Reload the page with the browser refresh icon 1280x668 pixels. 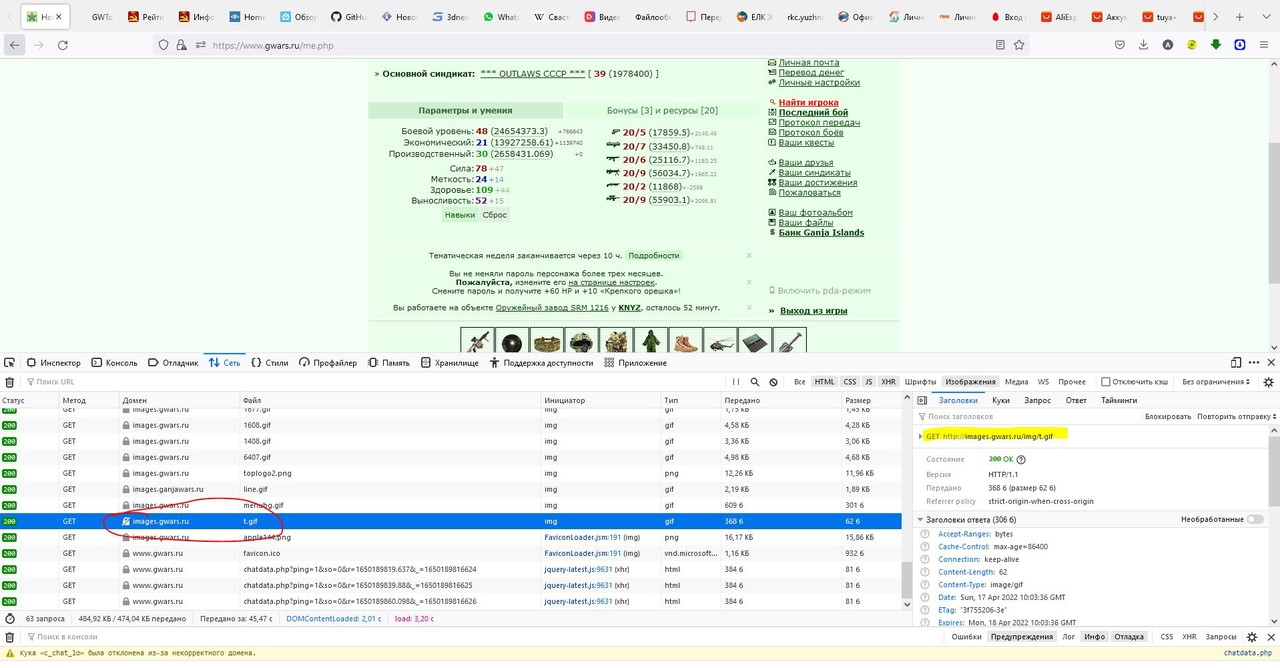63,45
